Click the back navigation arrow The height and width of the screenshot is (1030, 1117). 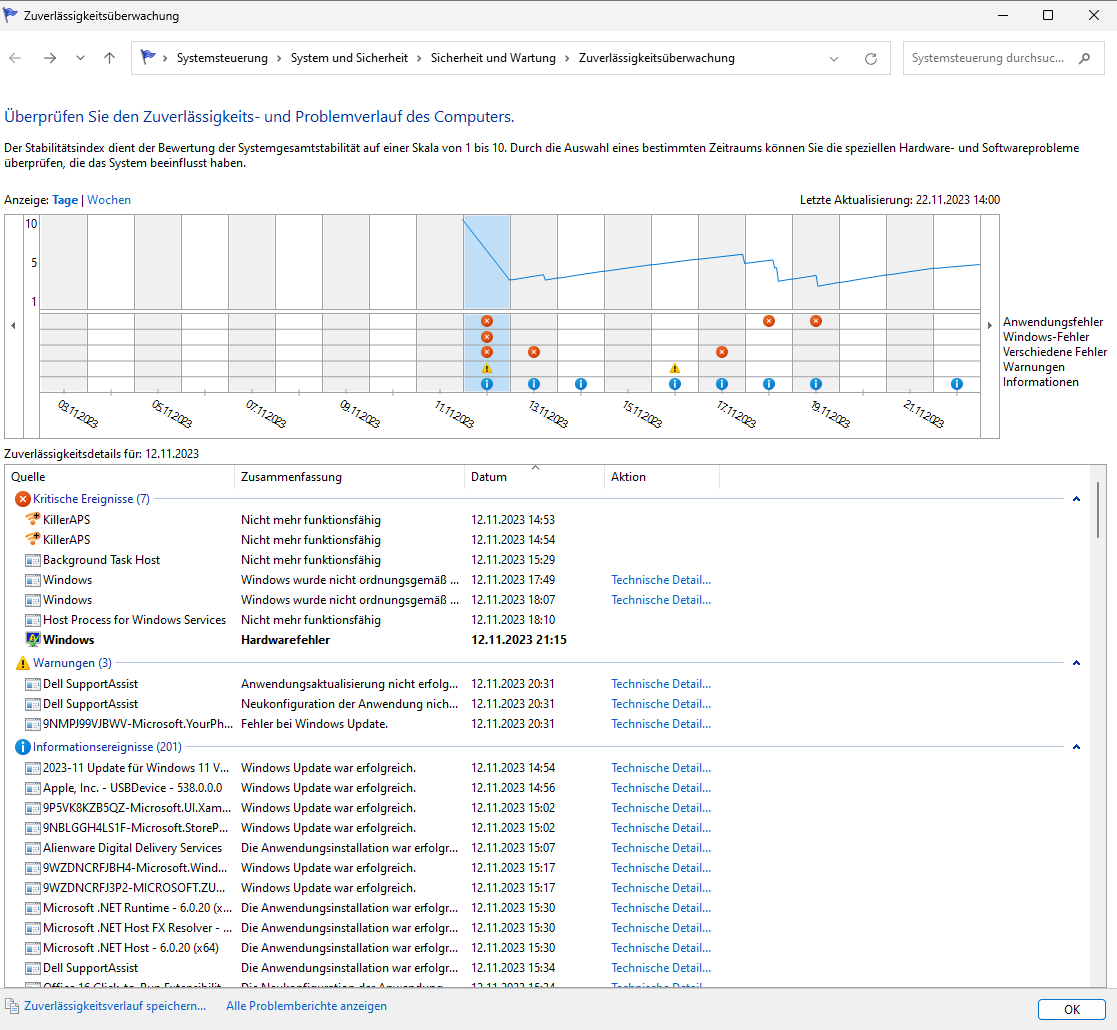[x=15, y=58]
